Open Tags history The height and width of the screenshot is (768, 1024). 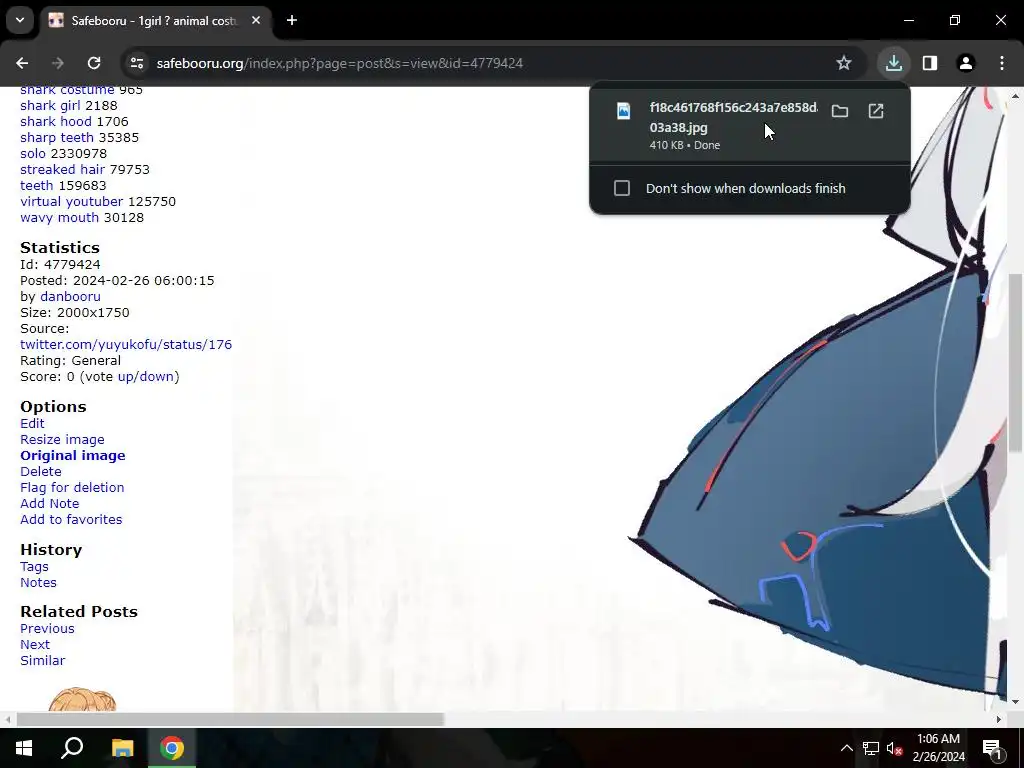tap(34, 567)
